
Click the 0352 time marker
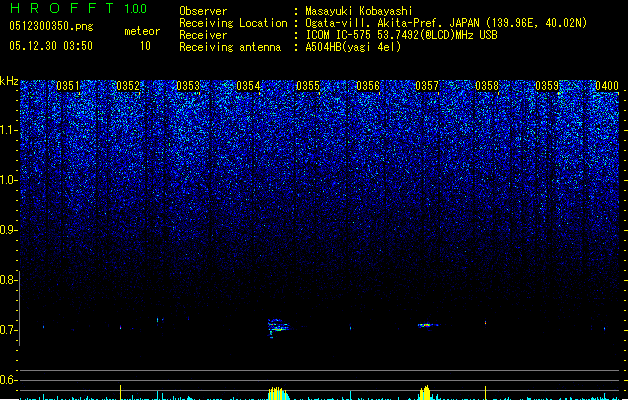(x=128, y=85)
